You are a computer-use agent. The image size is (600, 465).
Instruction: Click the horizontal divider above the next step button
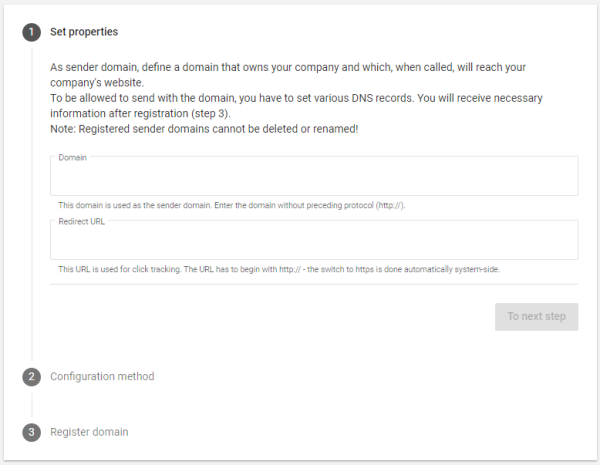pyautogui.click(x=314, y=284)
